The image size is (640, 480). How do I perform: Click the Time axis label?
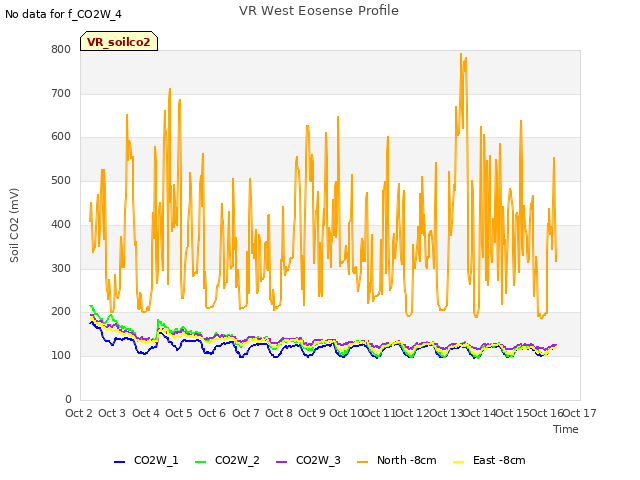[566, 429]
